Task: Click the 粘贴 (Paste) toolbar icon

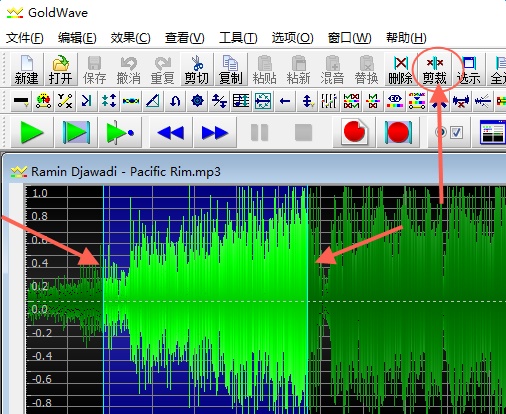Action: coord(265,69)
